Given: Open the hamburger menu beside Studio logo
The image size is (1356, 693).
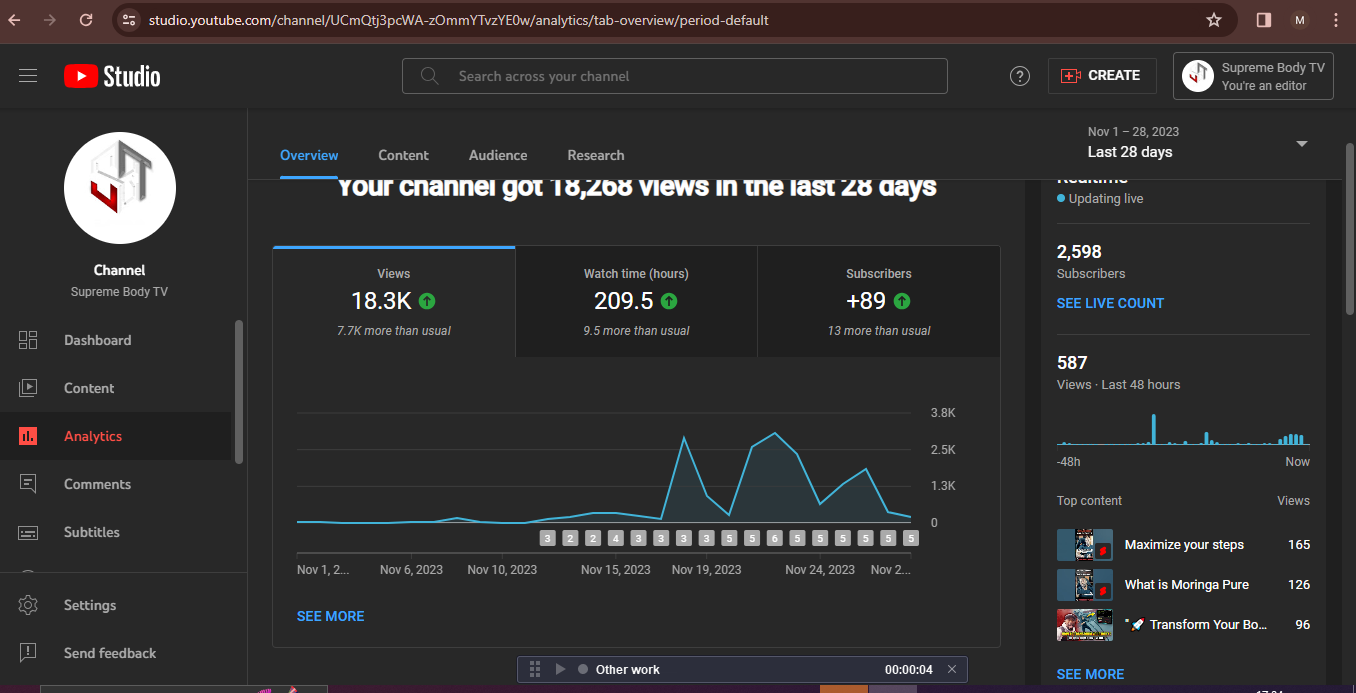Looking at the screenshot, I should [28, 76].
